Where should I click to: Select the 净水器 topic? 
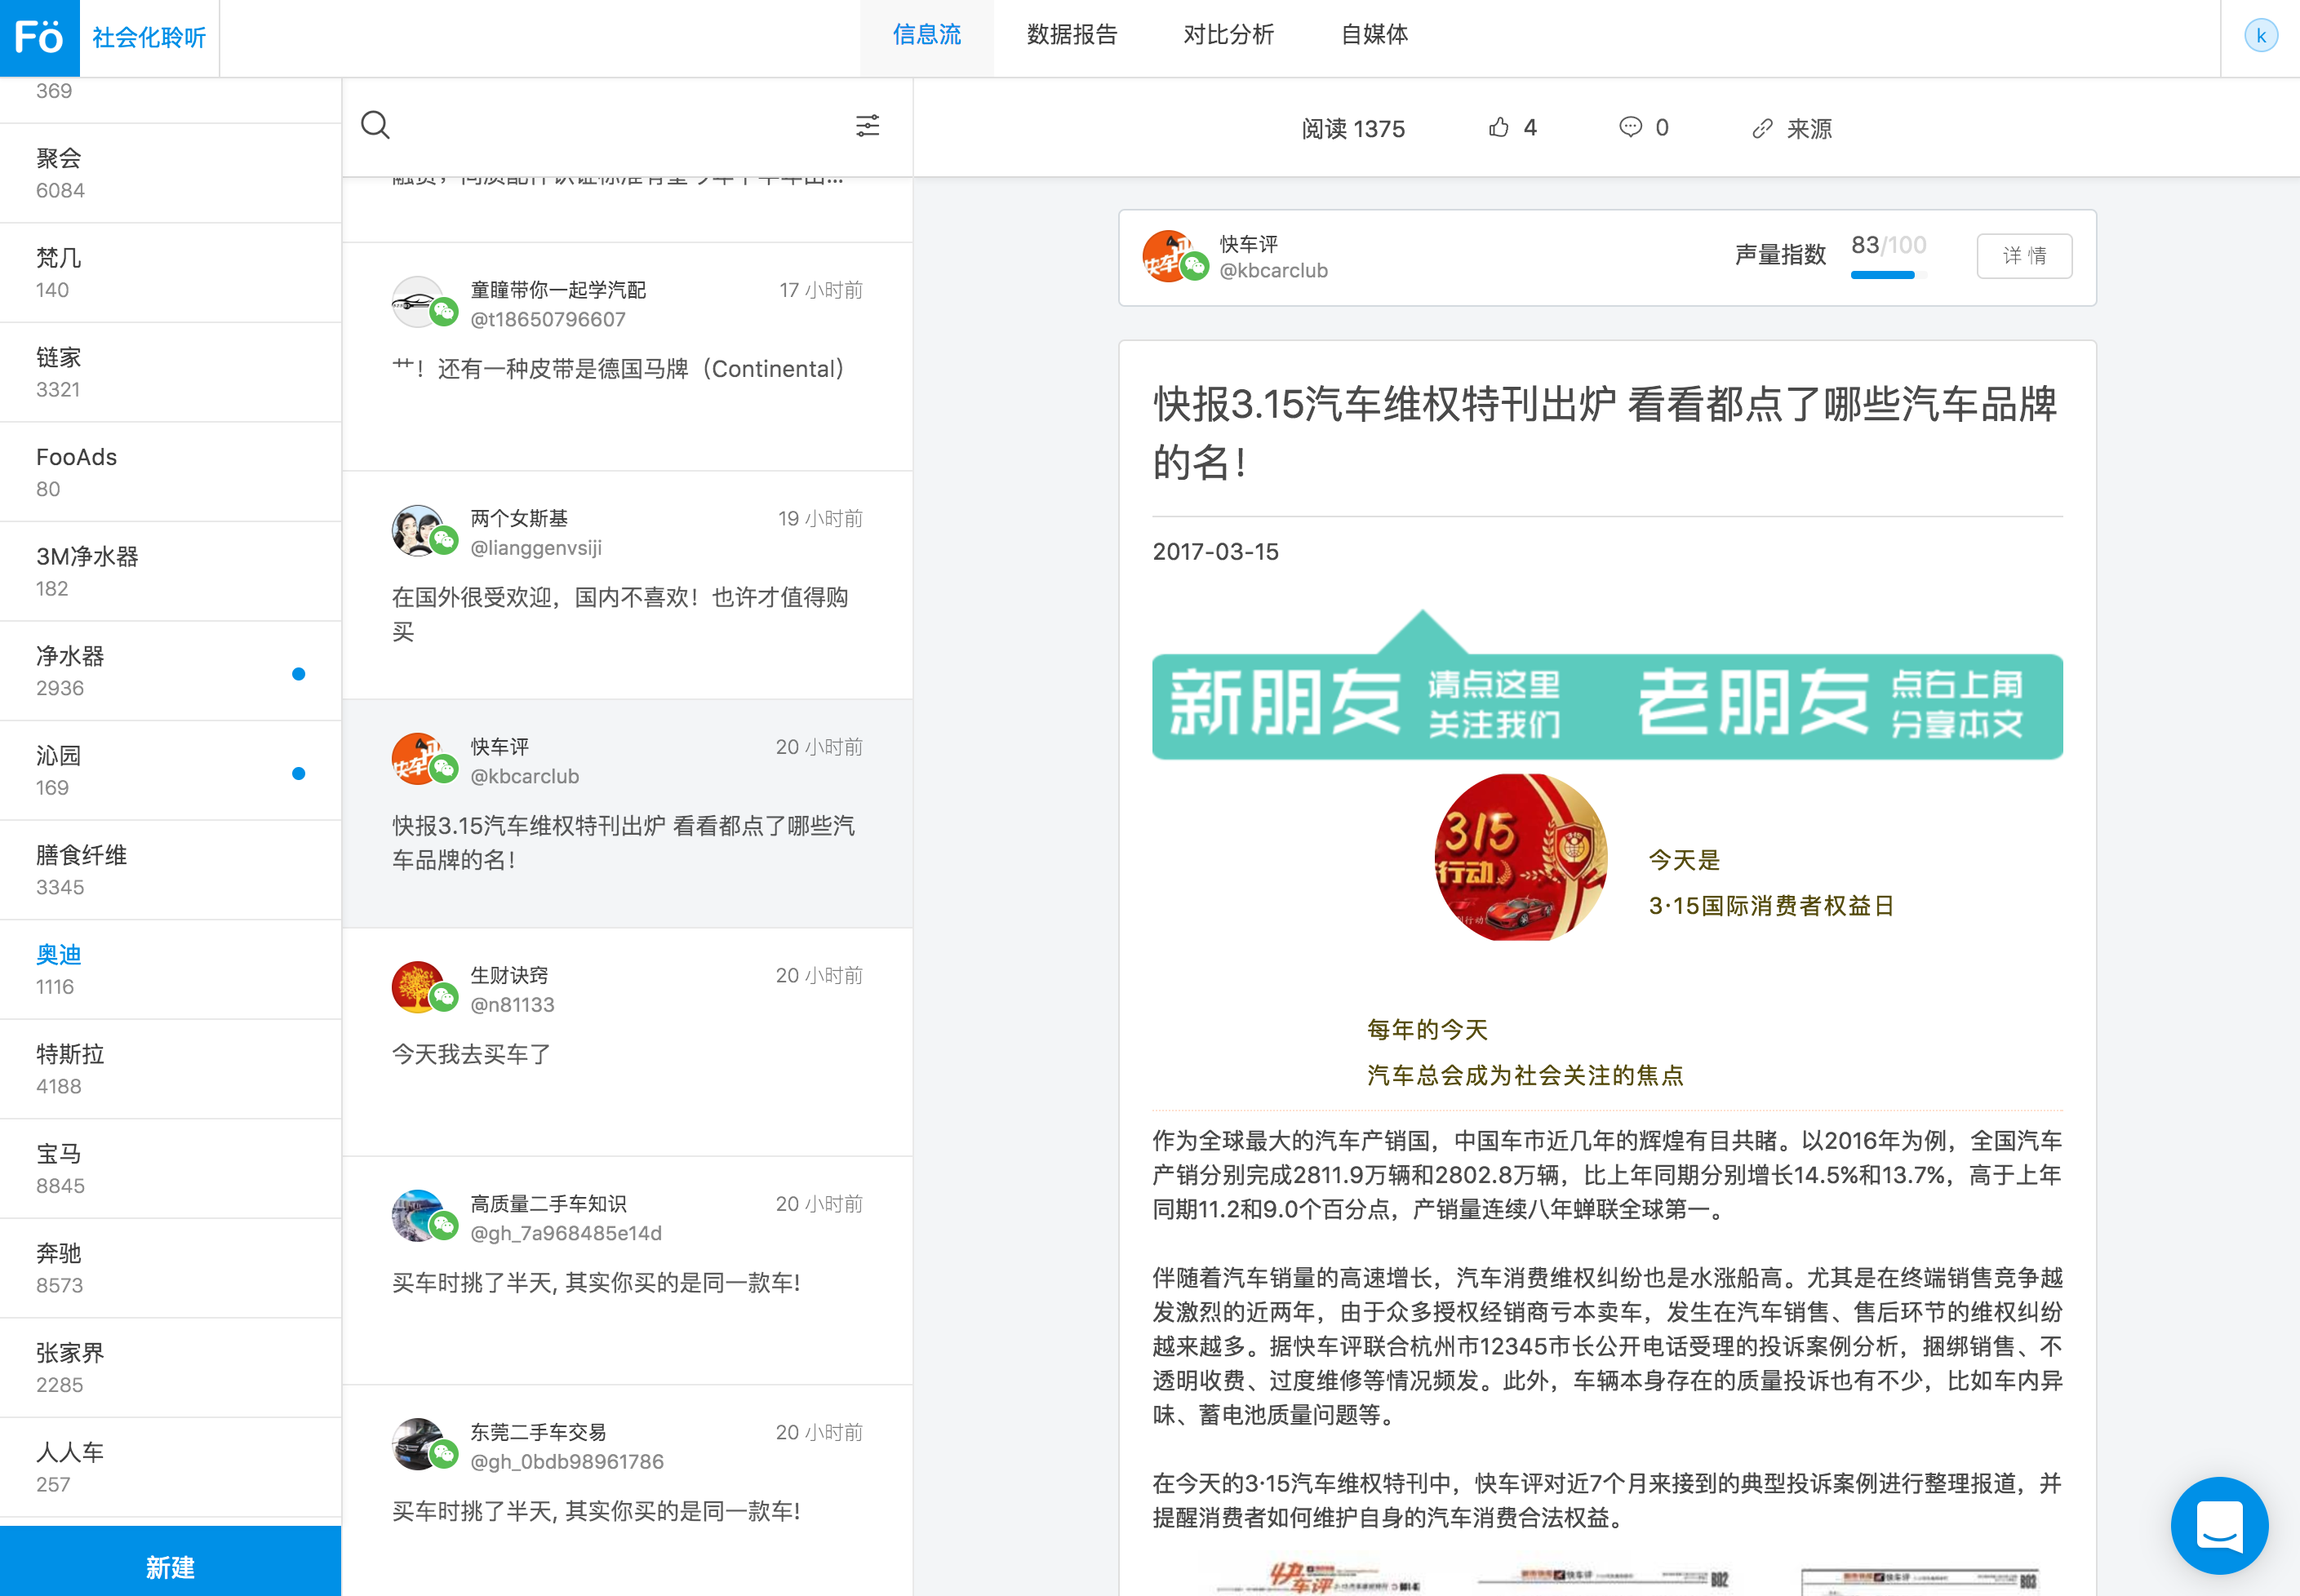[170, 671]
